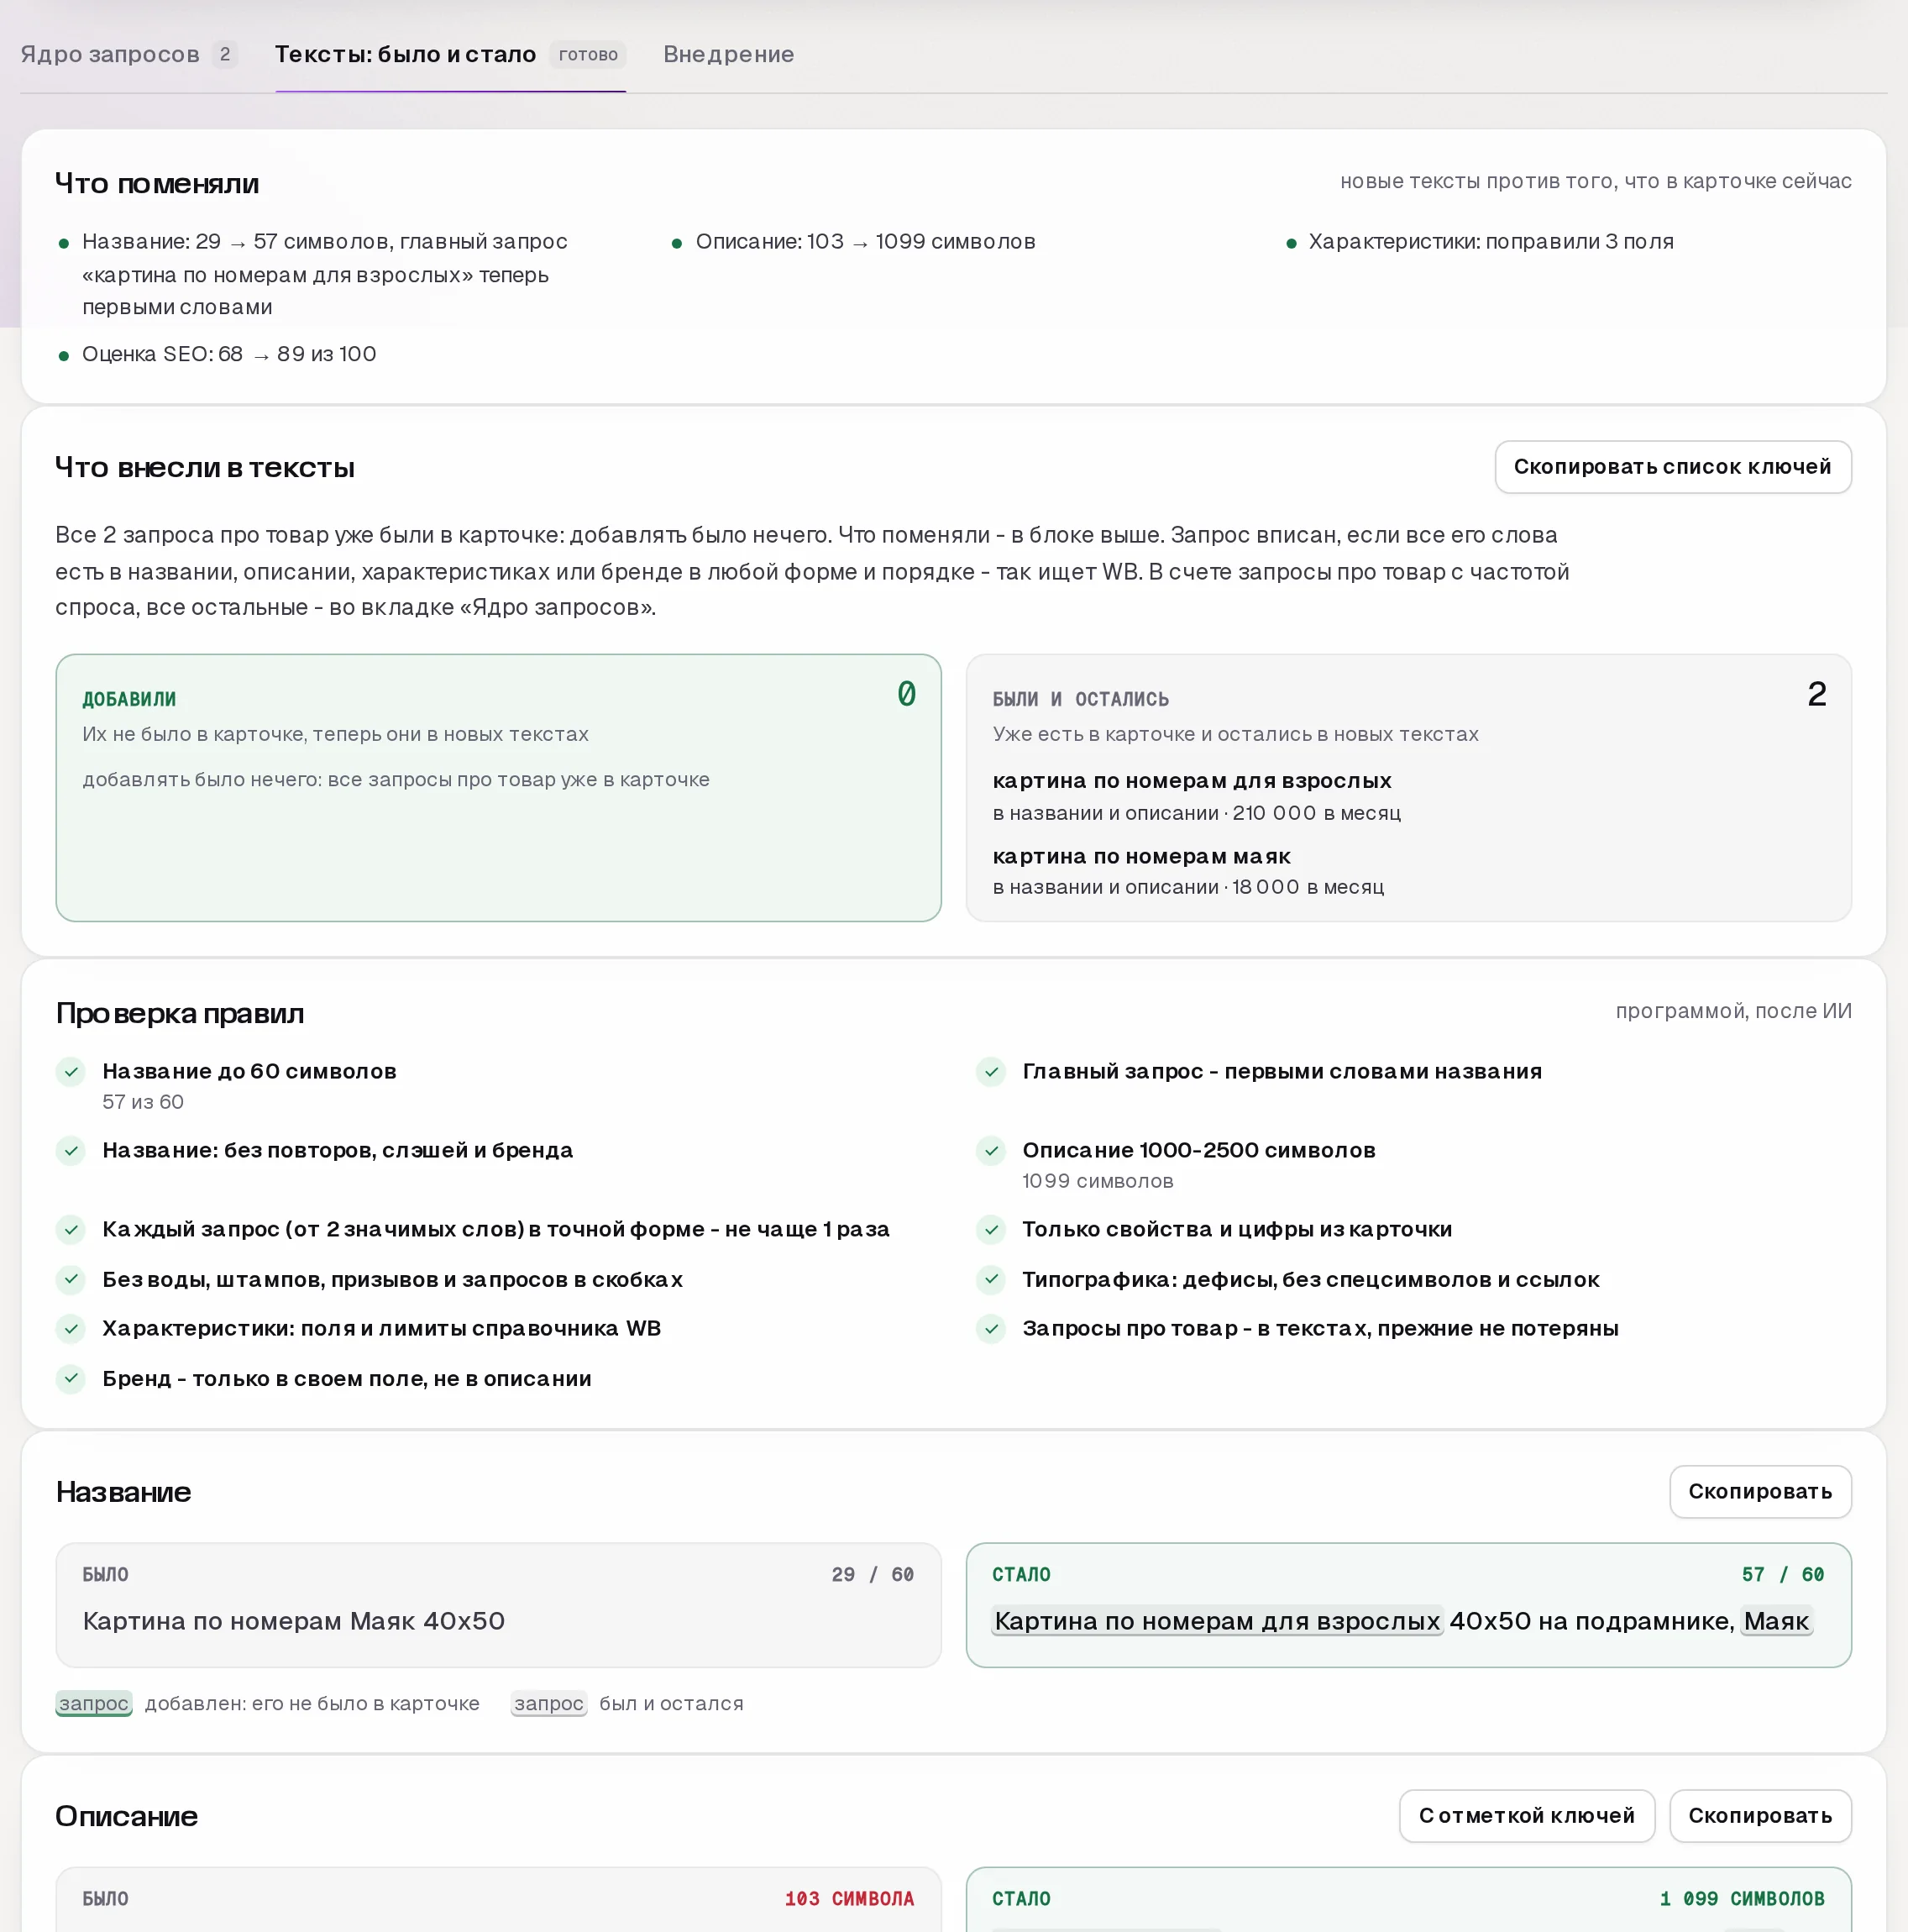Viewport: 1908px width, 1932px height.
Task: Click the counter «57 / 60» in Стало title
Action: coord(1782,1574)
